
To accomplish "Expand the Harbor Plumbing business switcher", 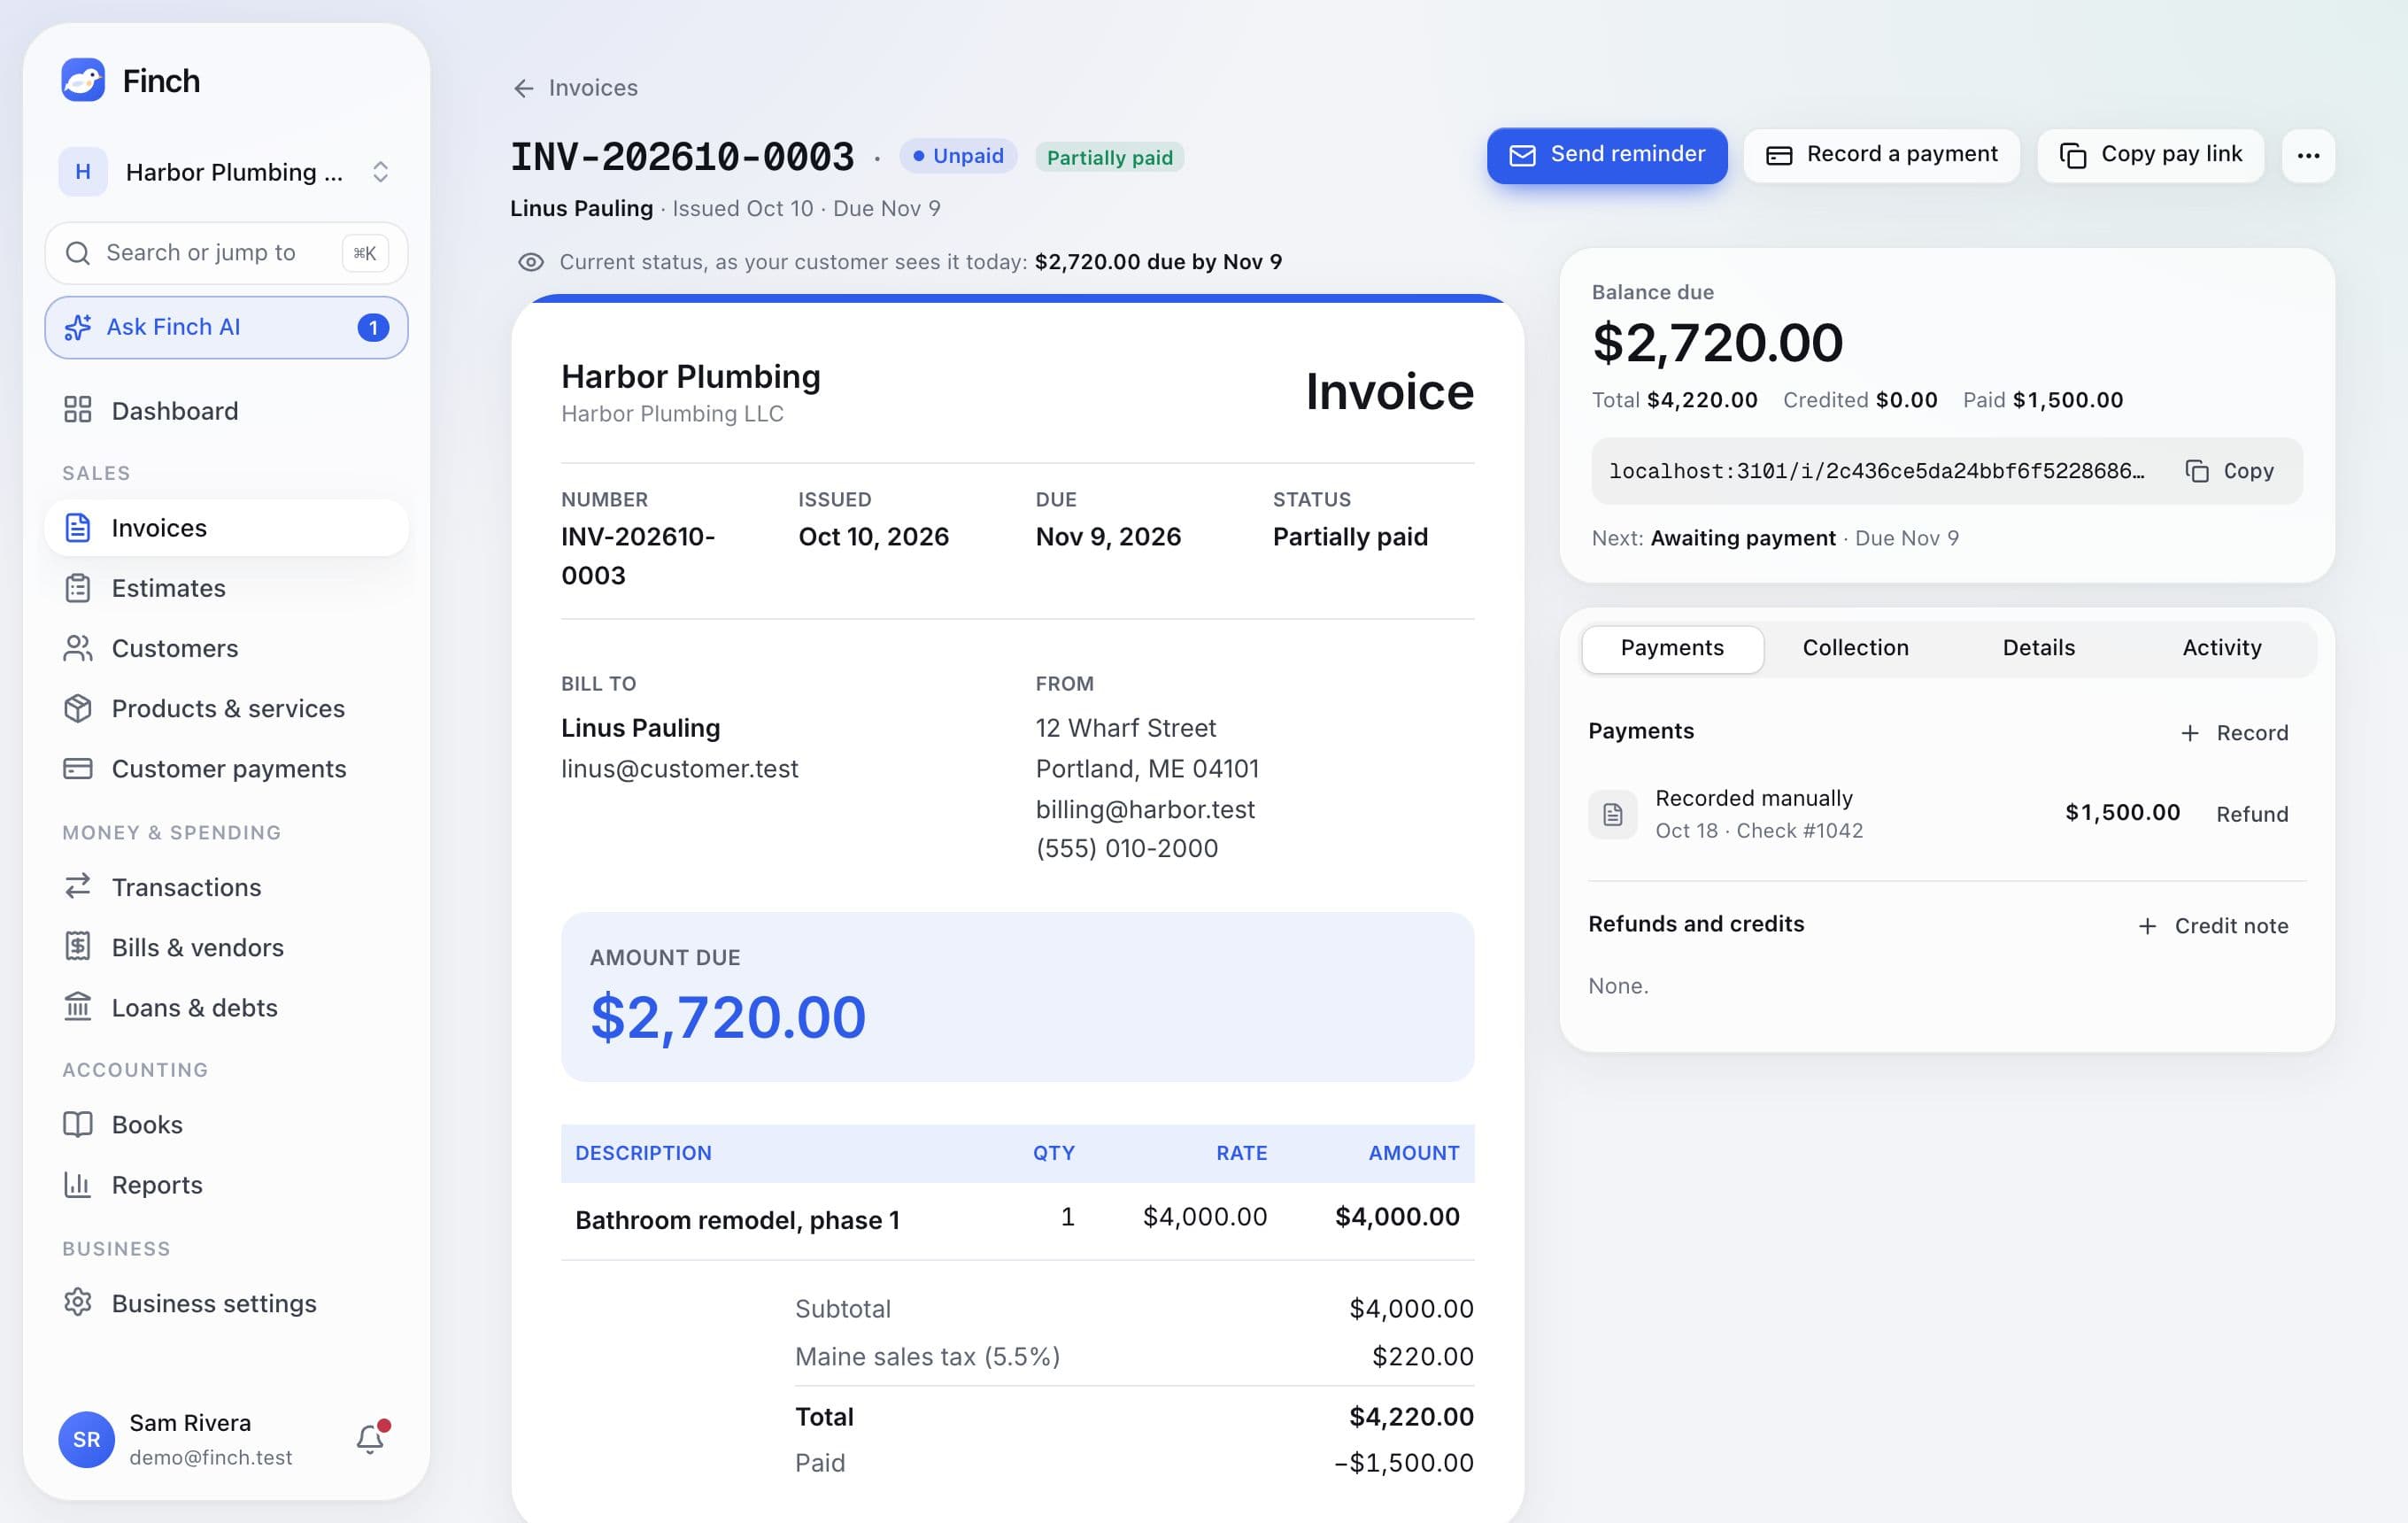I will tap(226, 172).
